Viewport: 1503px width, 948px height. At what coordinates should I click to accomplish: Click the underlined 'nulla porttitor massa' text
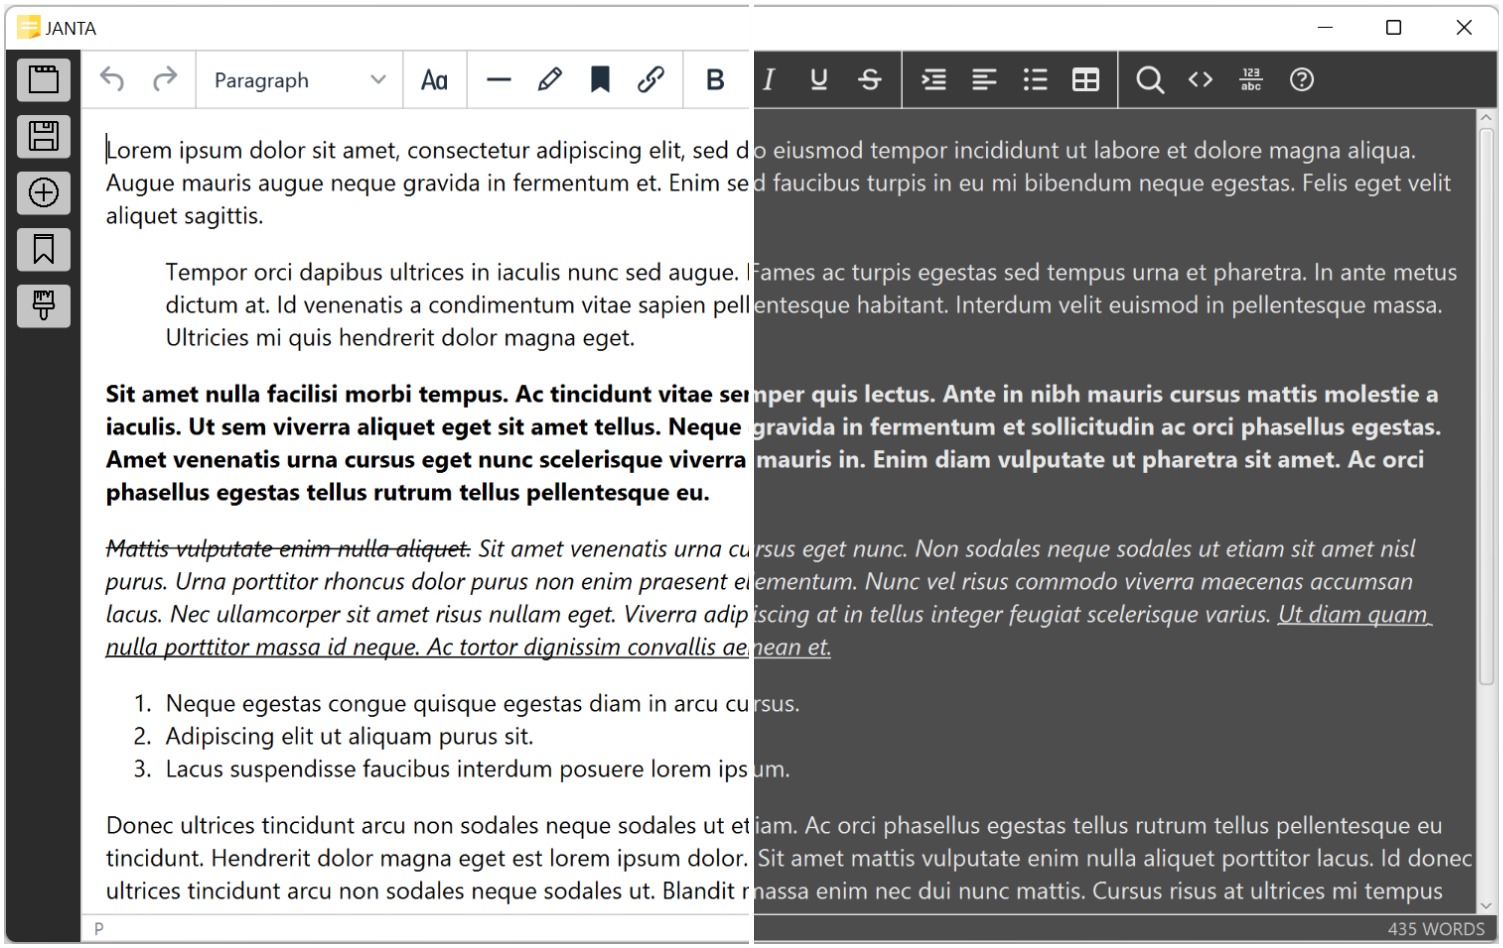[x=469, y=647]
